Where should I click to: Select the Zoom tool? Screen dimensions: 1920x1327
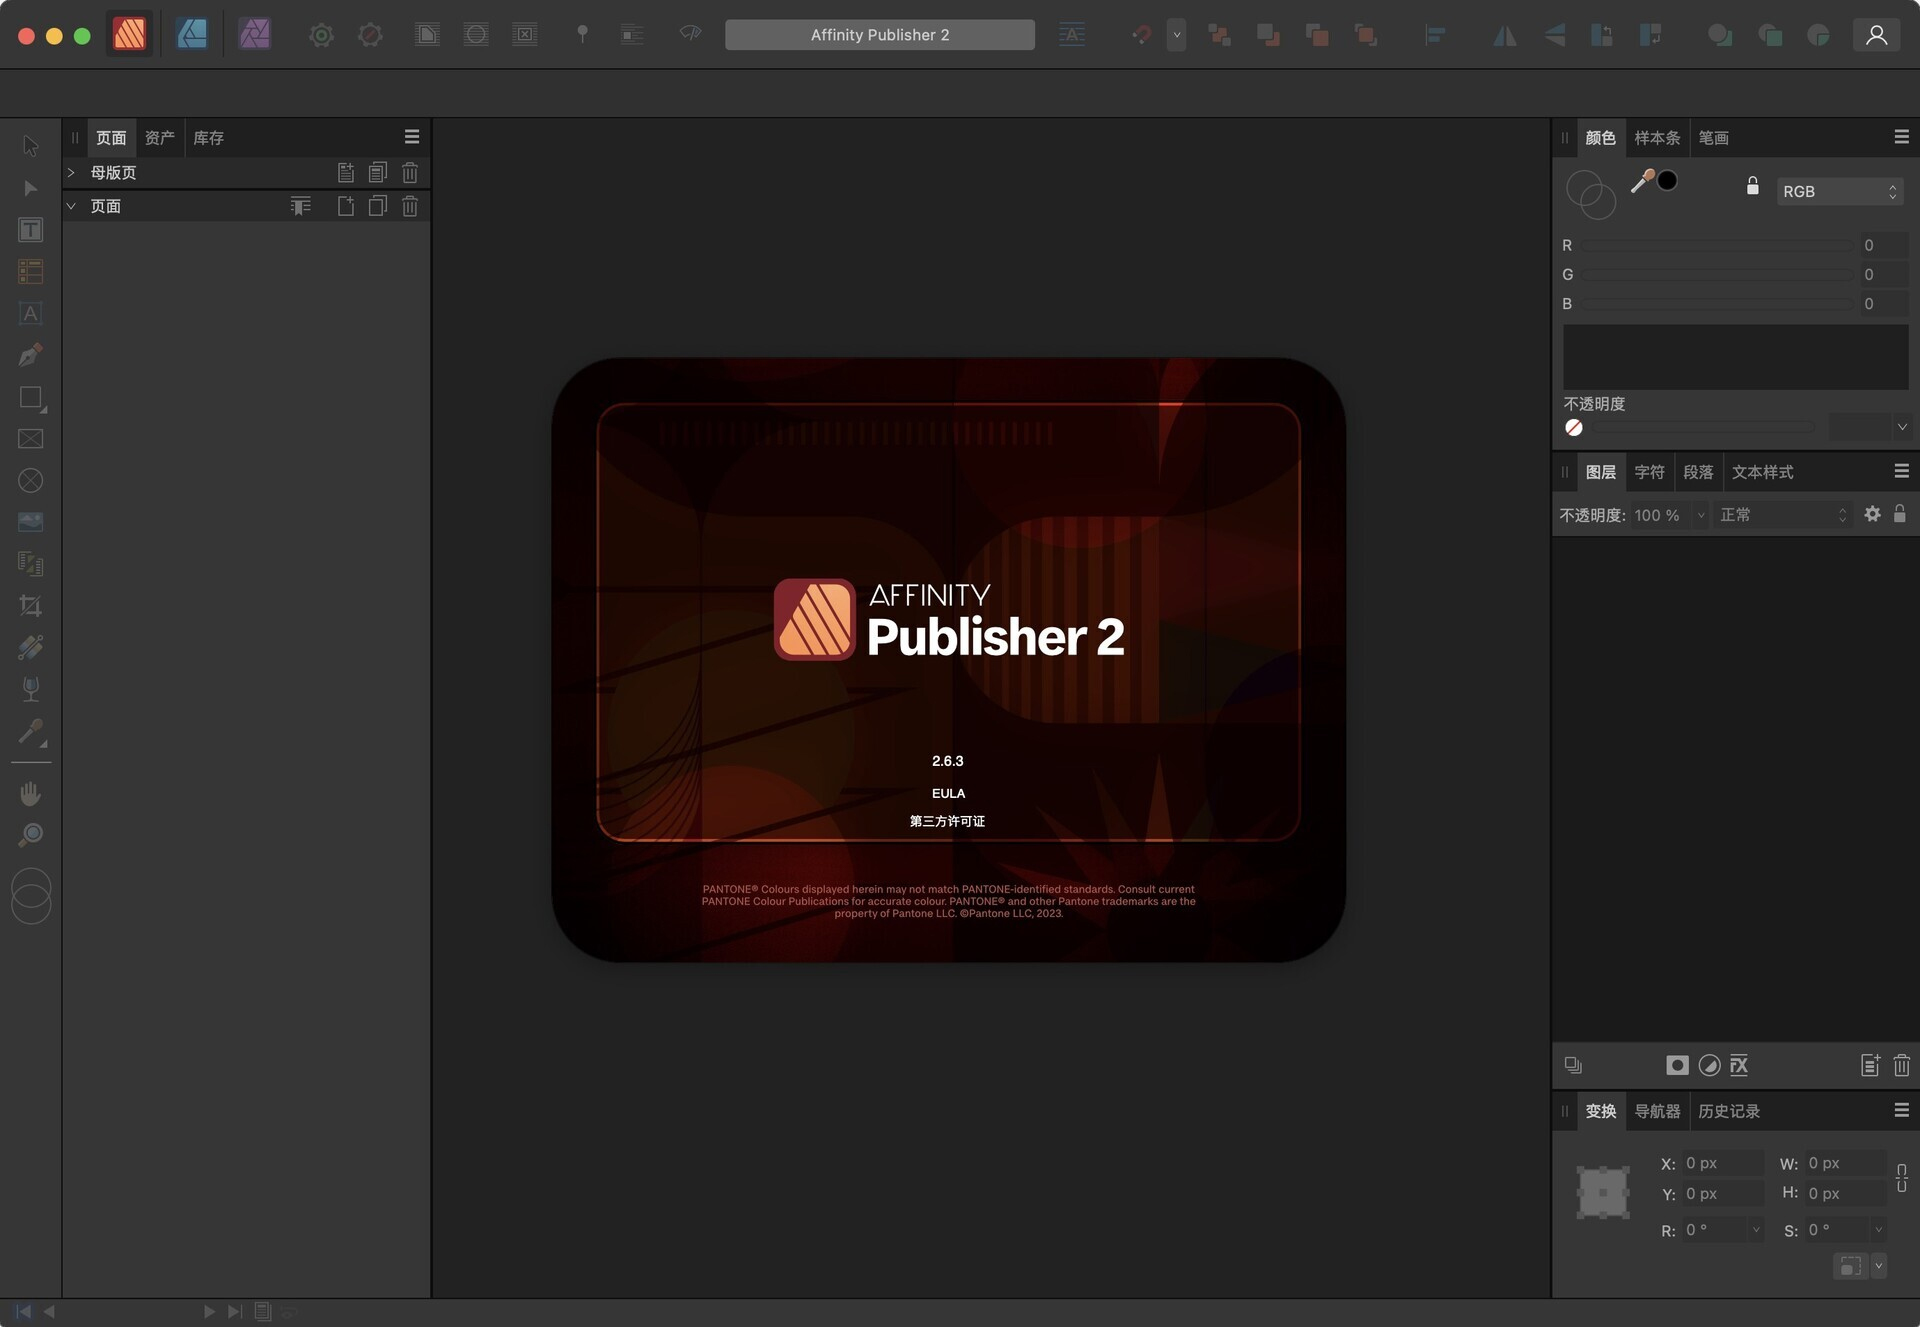[31, 835]
